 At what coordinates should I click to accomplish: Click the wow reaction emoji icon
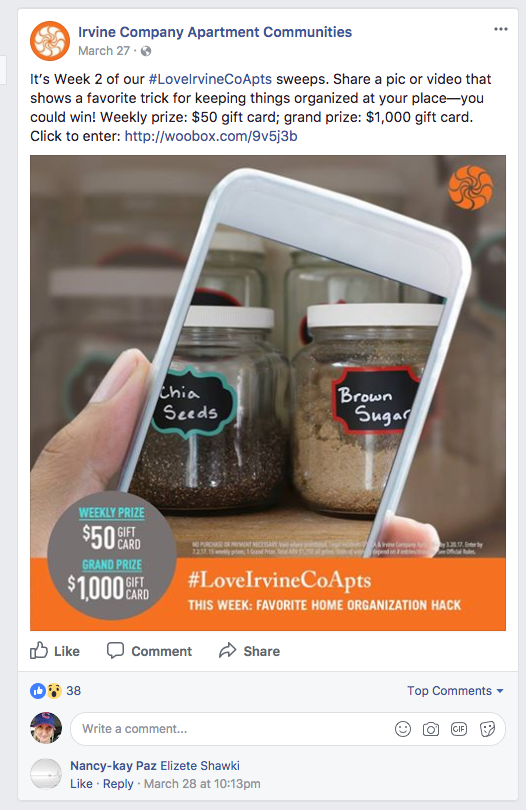(54, 691)
